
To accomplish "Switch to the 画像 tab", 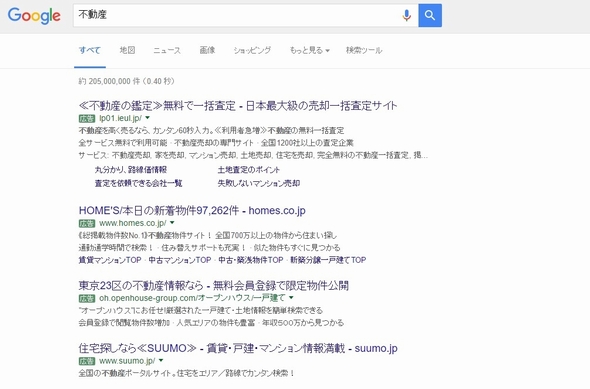I will (207, 50).
